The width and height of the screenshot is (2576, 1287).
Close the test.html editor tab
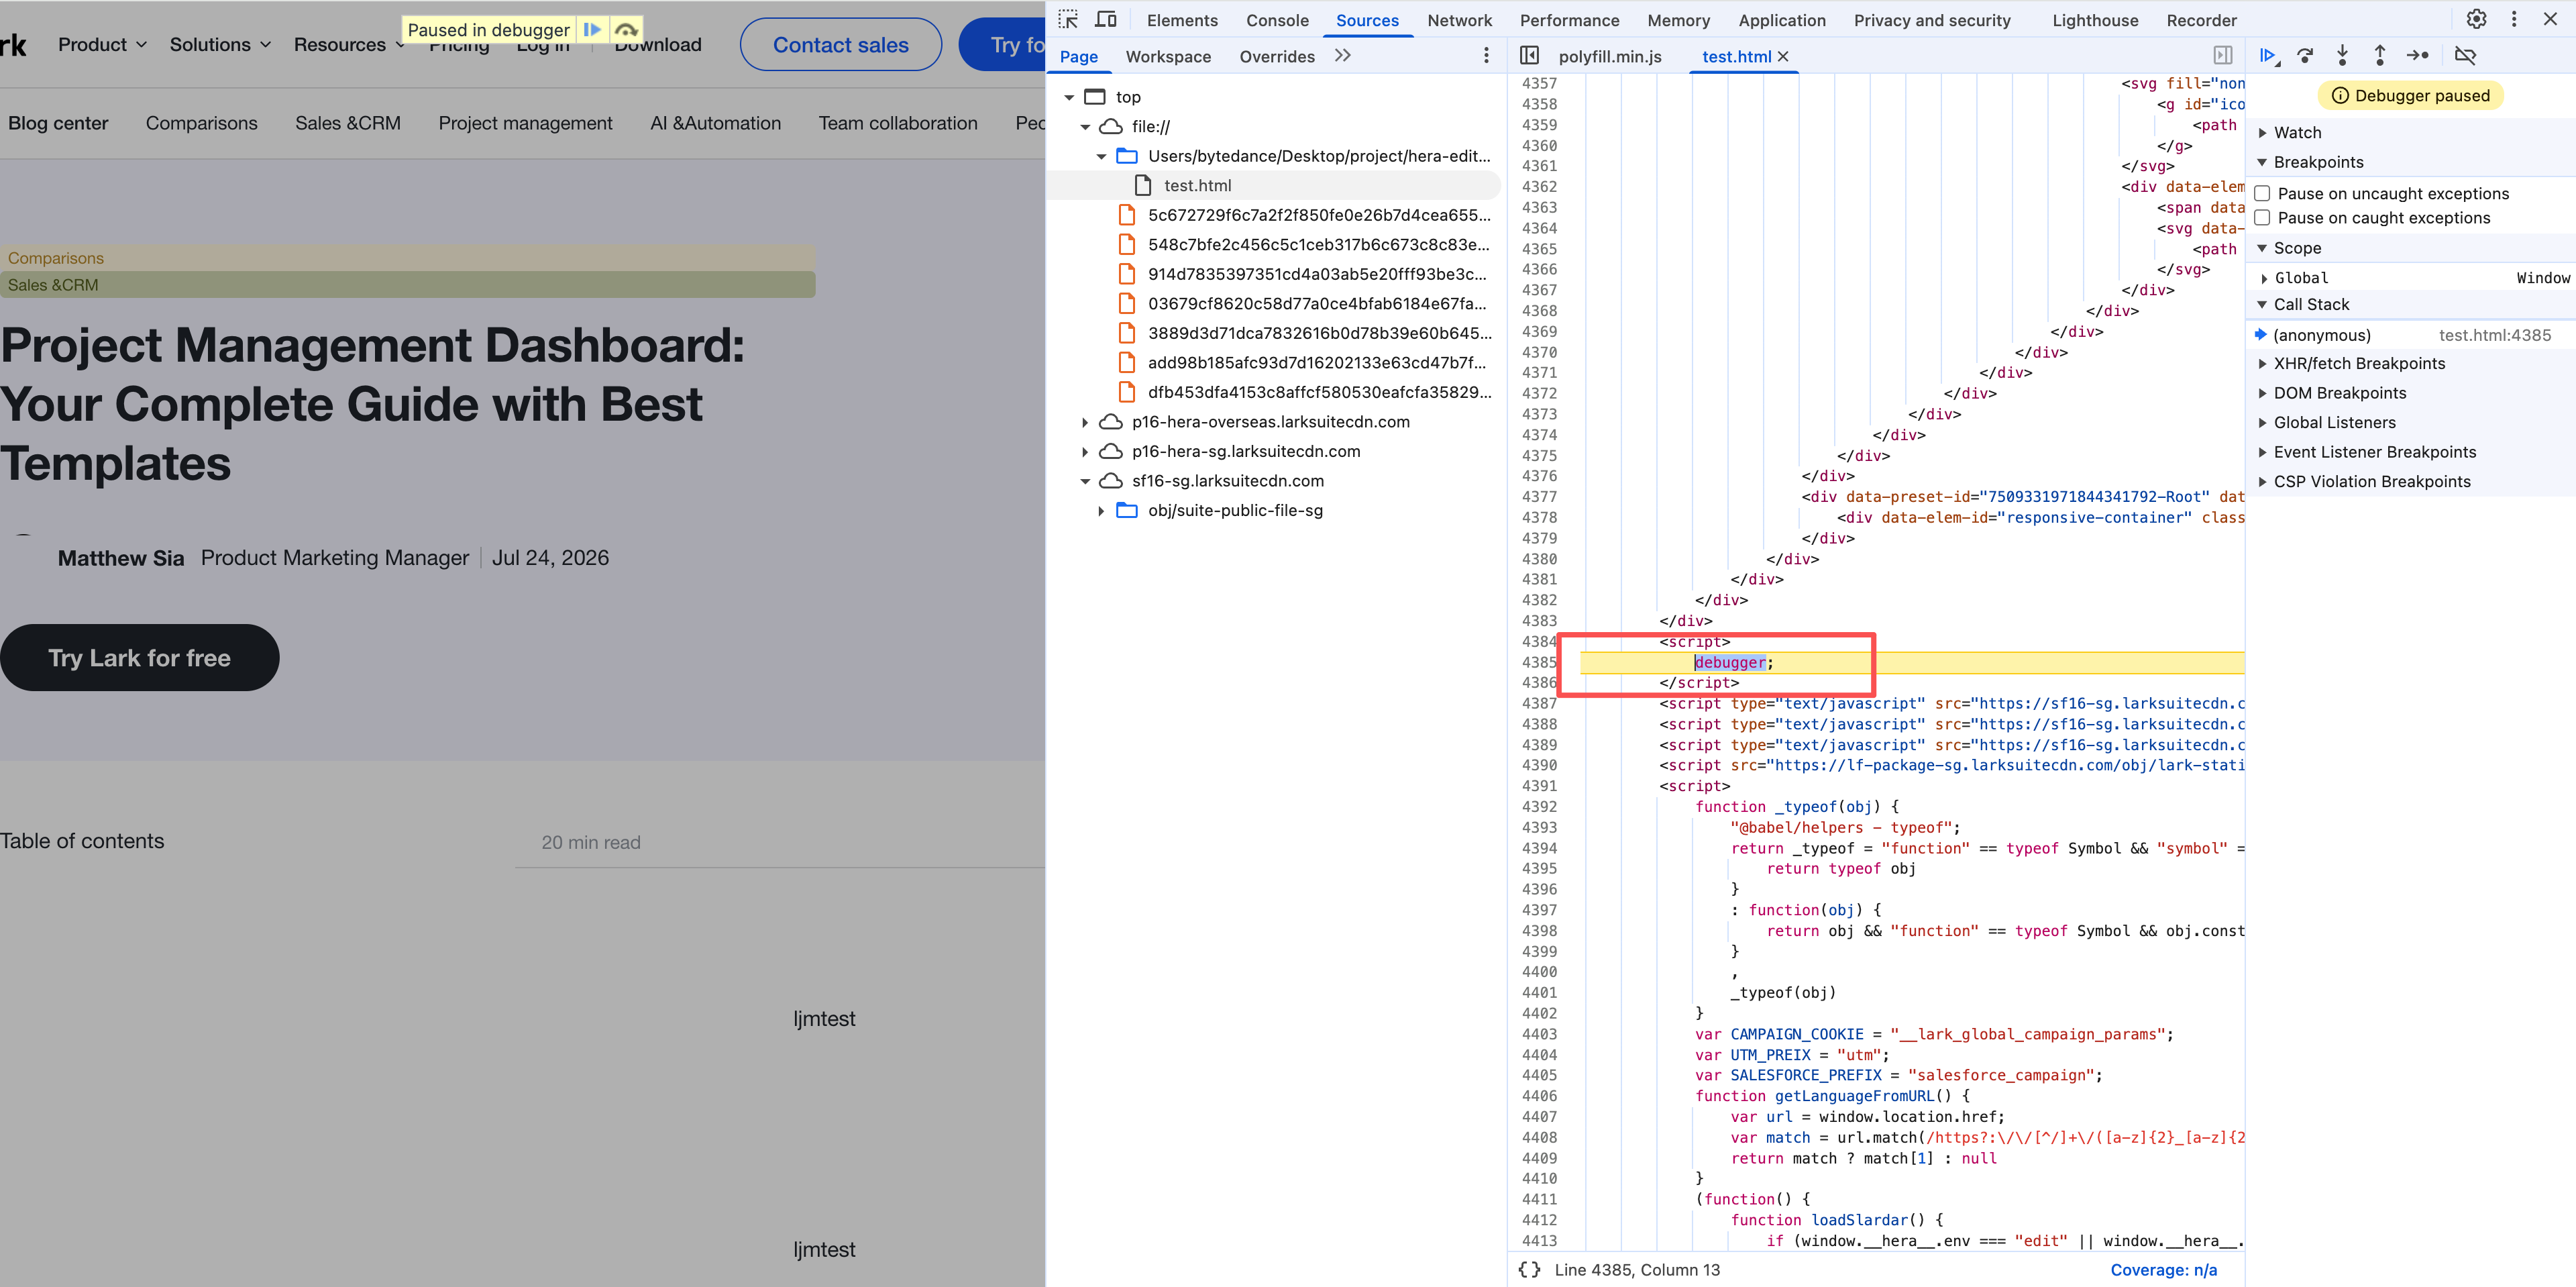click(1783, 57)
